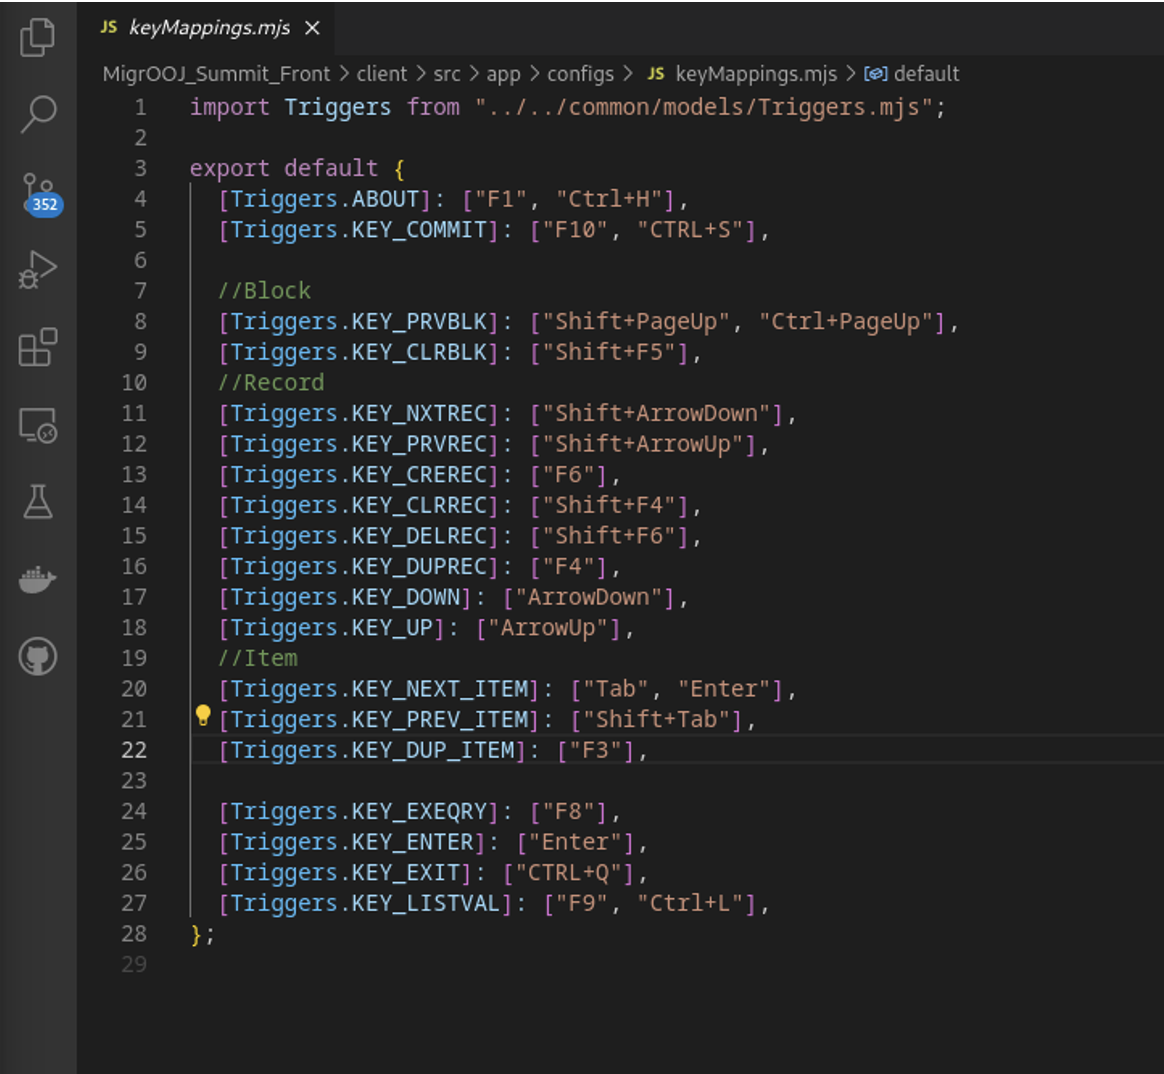
Task: Click the //Block comment
Action: 264,291
